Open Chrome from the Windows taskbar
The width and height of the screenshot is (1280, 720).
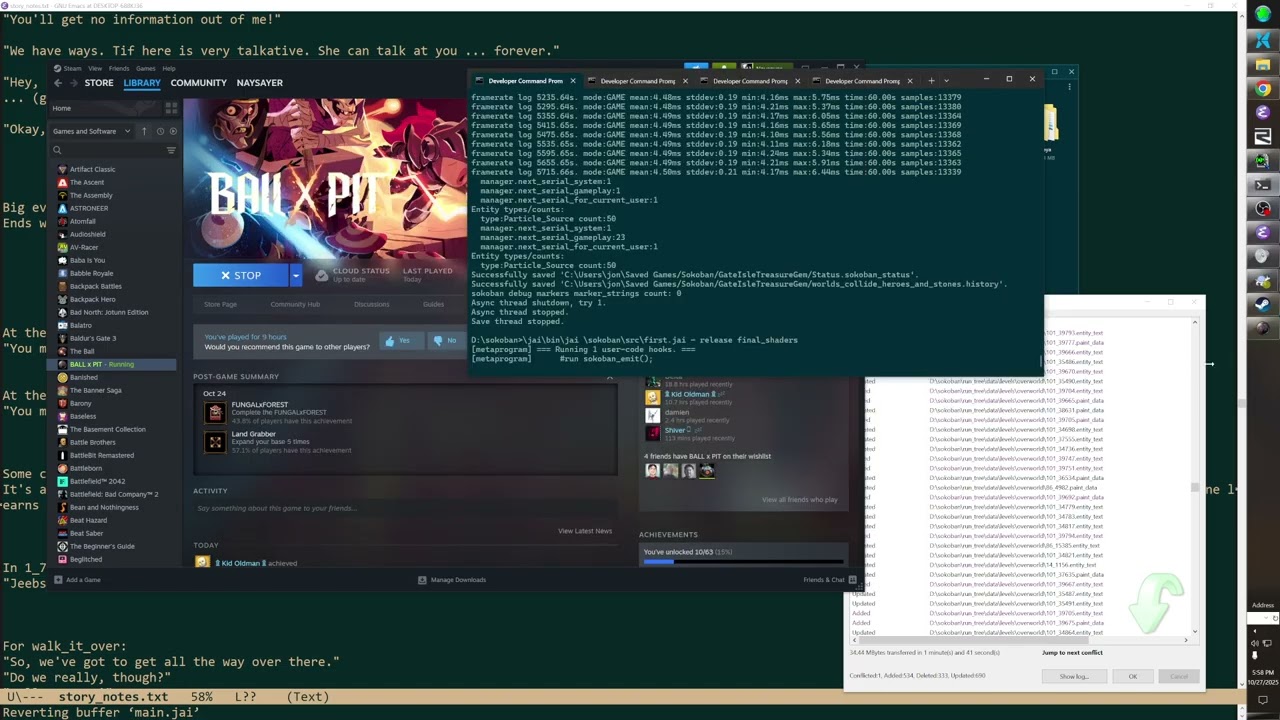click(x=1263, y=89)
